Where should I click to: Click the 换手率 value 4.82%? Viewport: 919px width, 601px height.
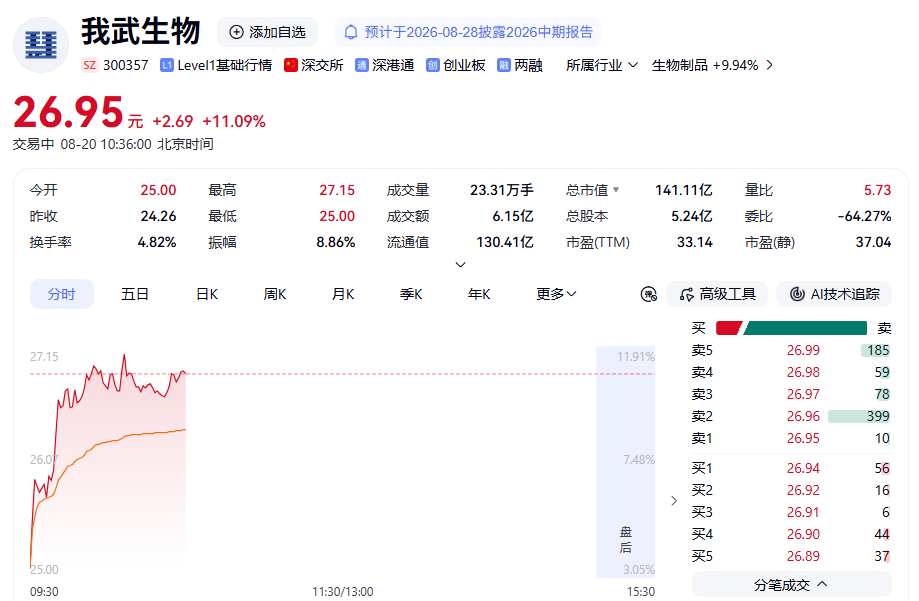pos(156,242)
